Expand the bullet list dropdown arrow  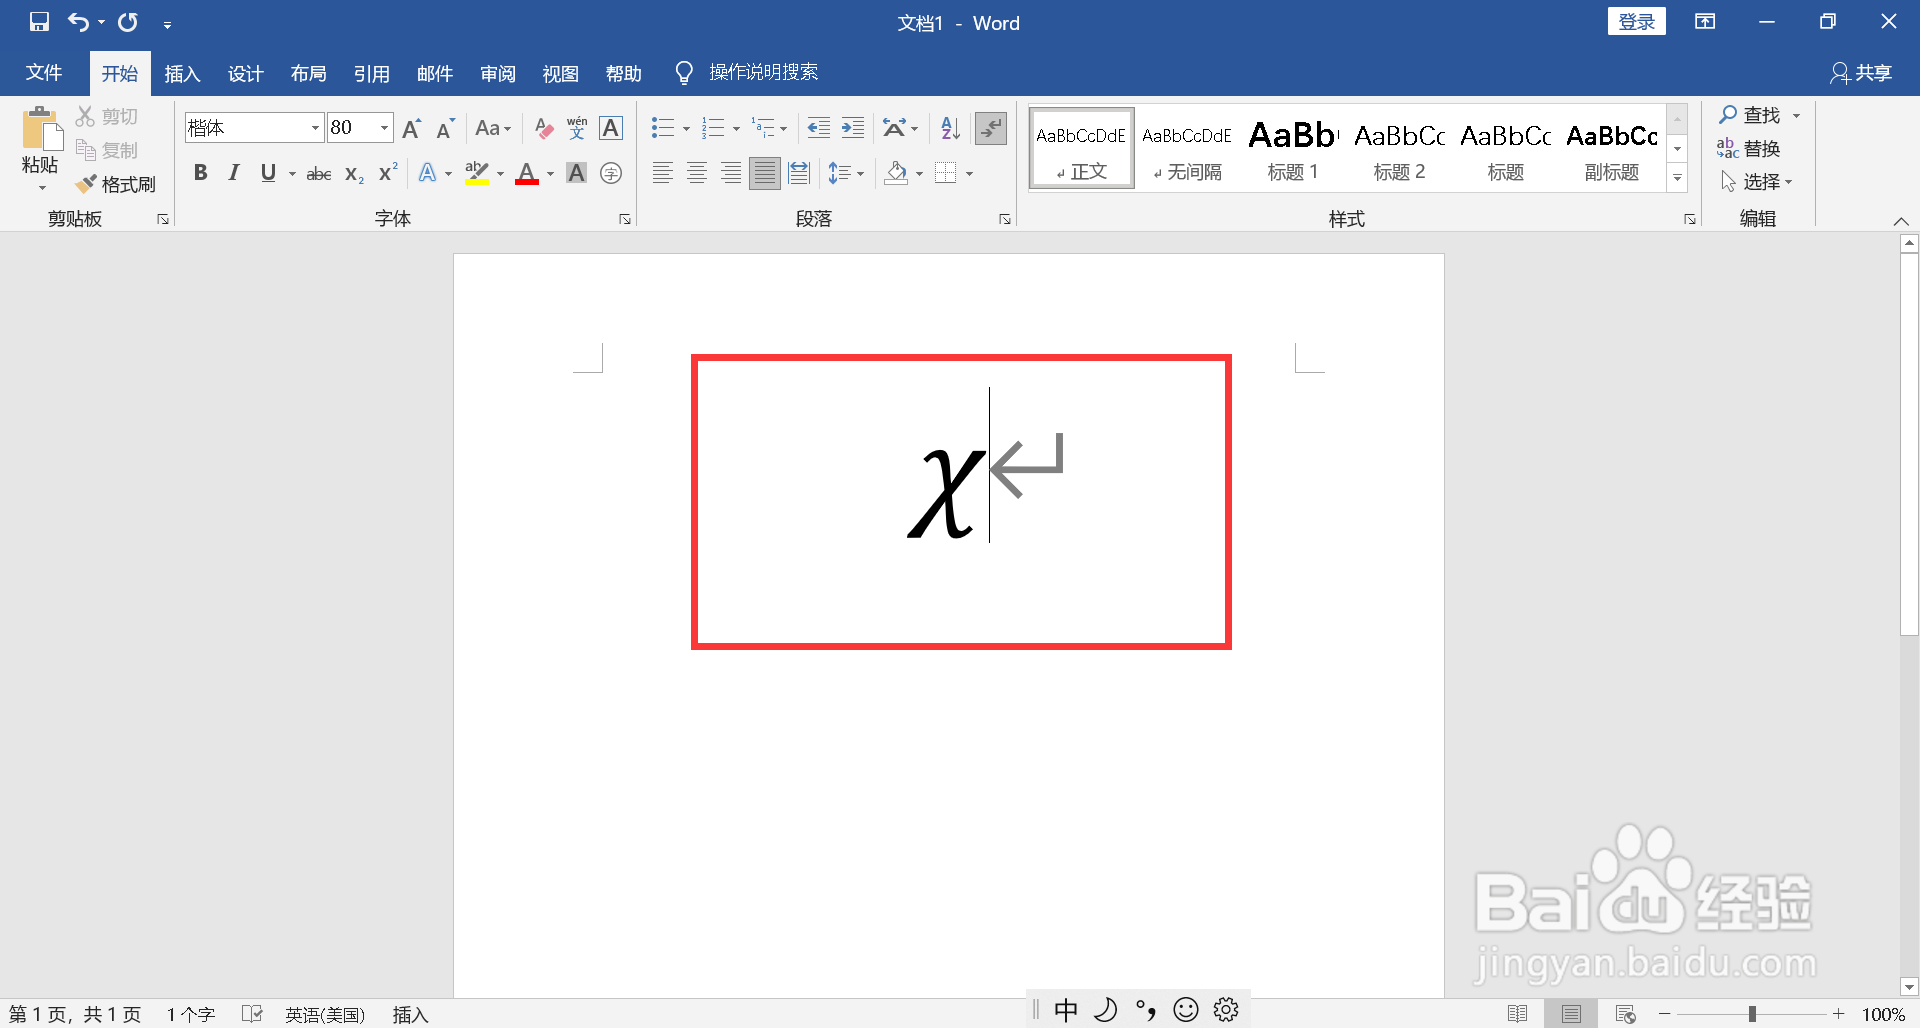tap(686, 129)
